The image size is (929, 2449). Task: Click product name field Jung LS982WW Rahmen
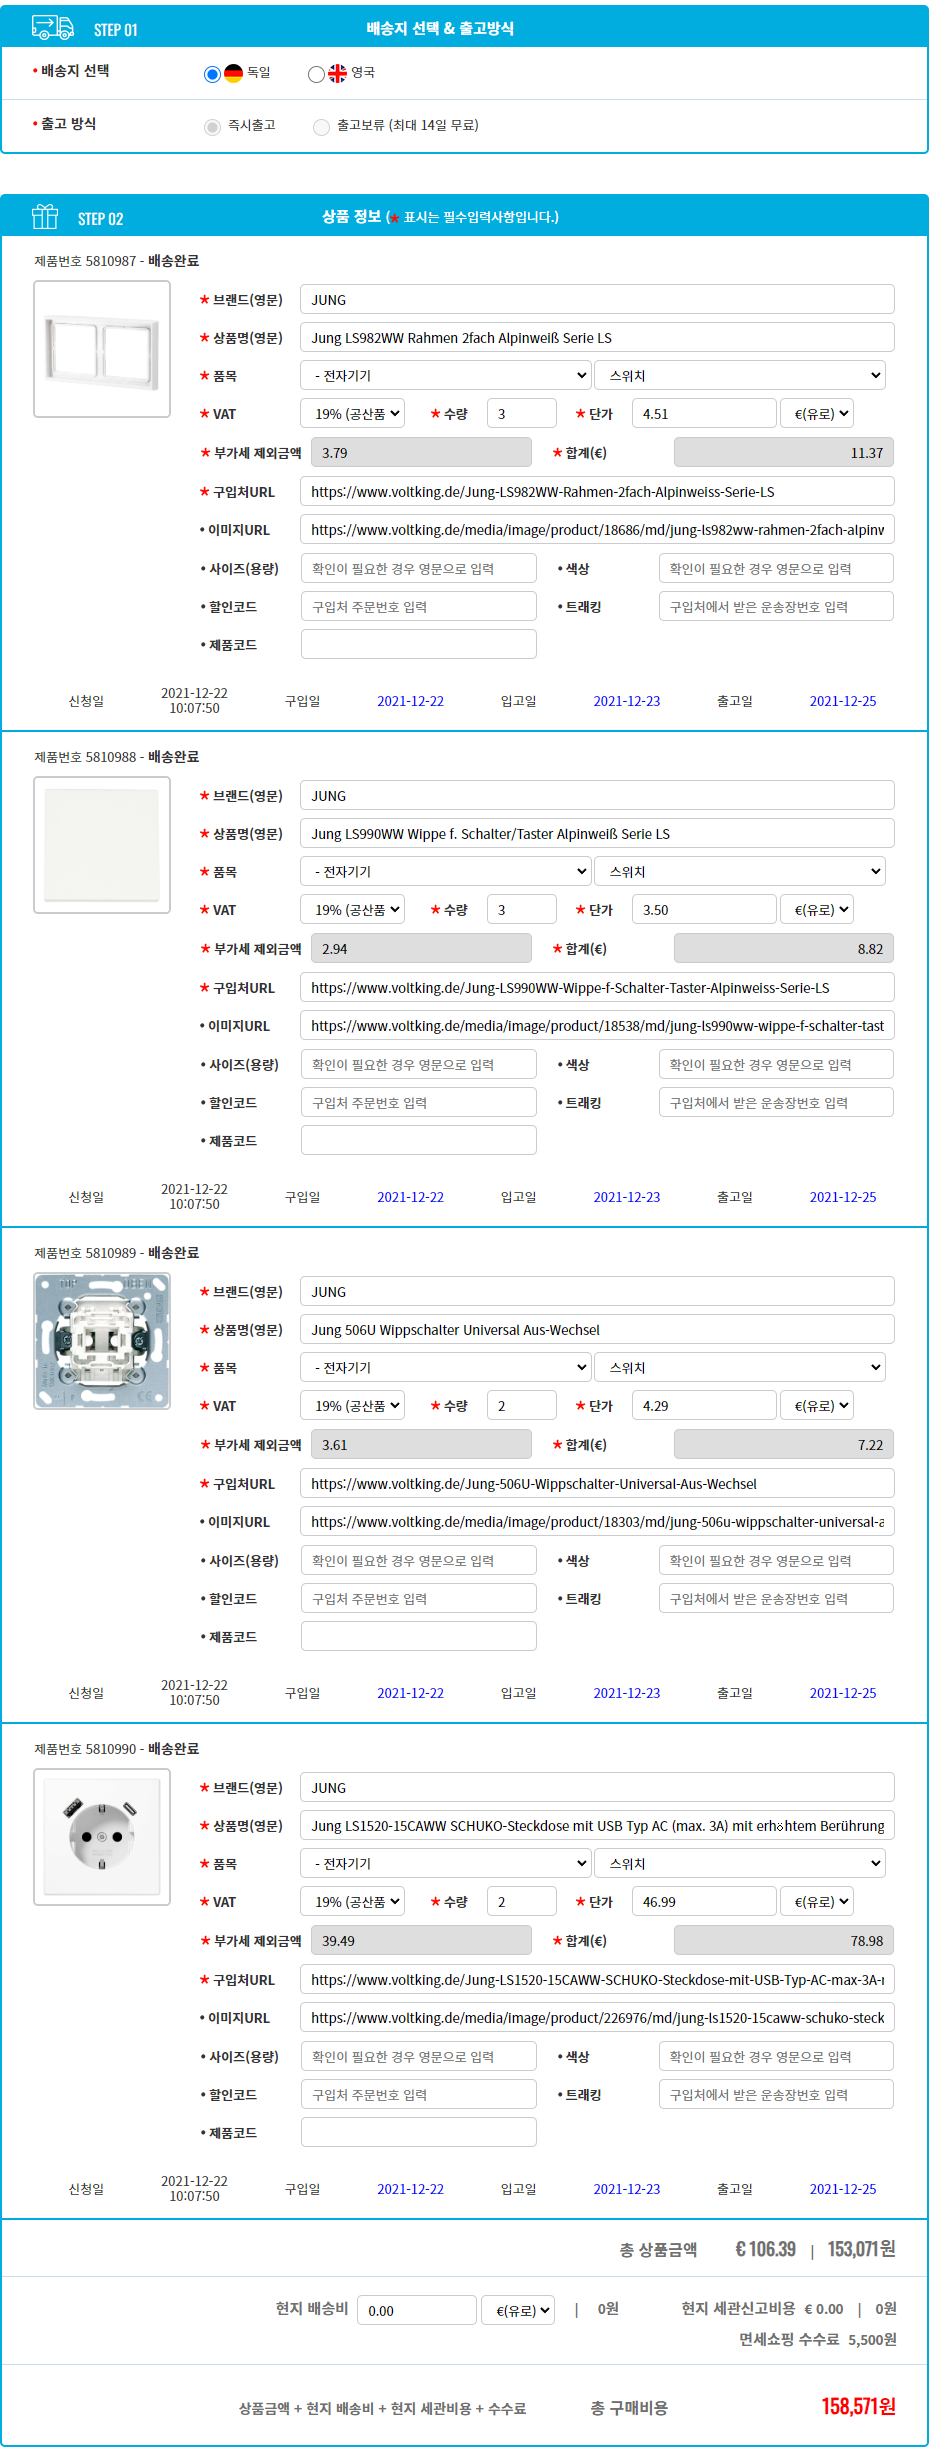point(597,337)
